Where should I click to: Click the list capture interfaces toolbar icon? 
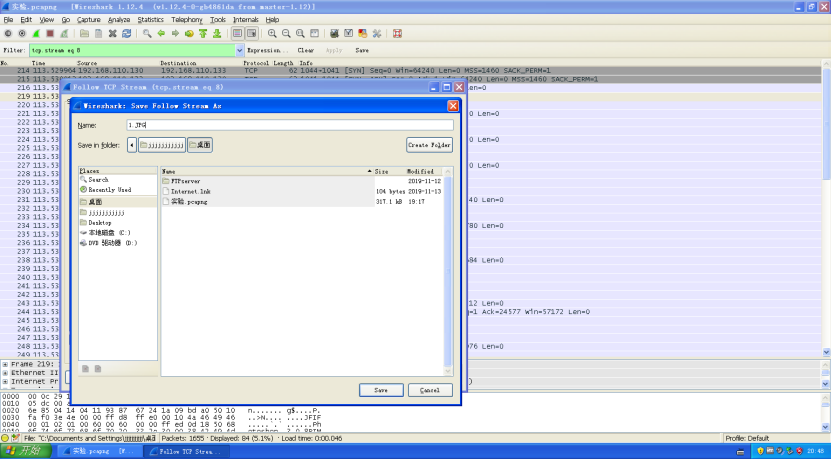tap(8, 33)
